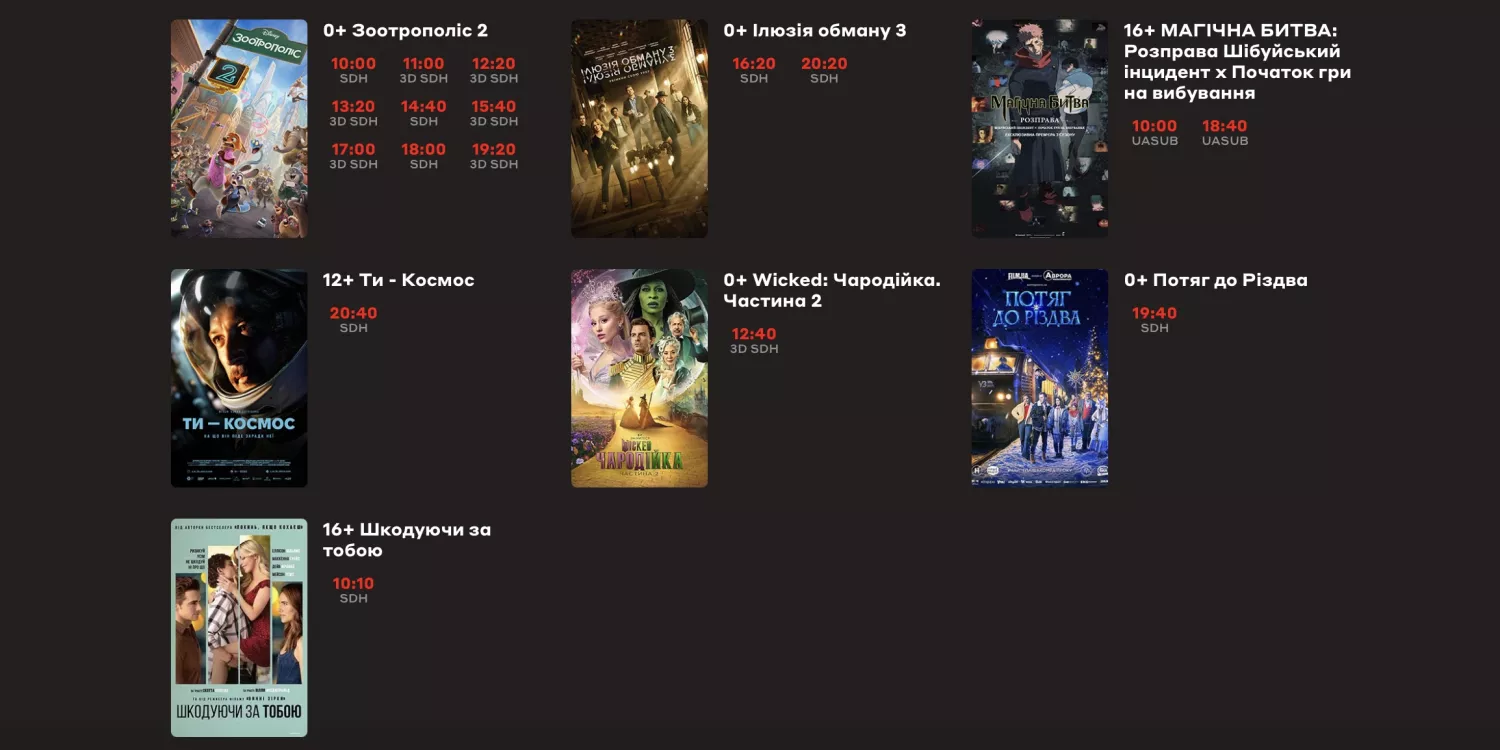
Task: Pick the 16:20 showtime for Ілюзія обману 3
Action: tap(754, 63)
